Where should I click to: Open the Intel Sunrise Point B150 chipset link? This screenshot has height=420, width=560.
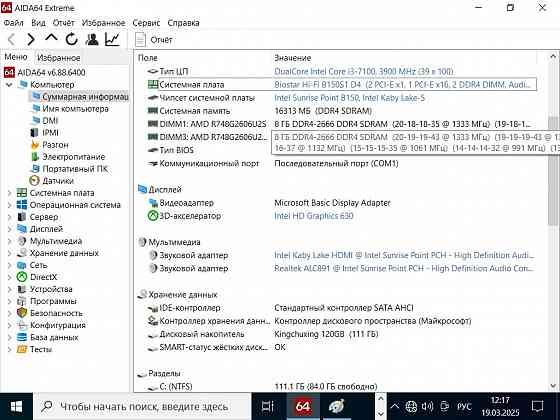pos(349,98)
